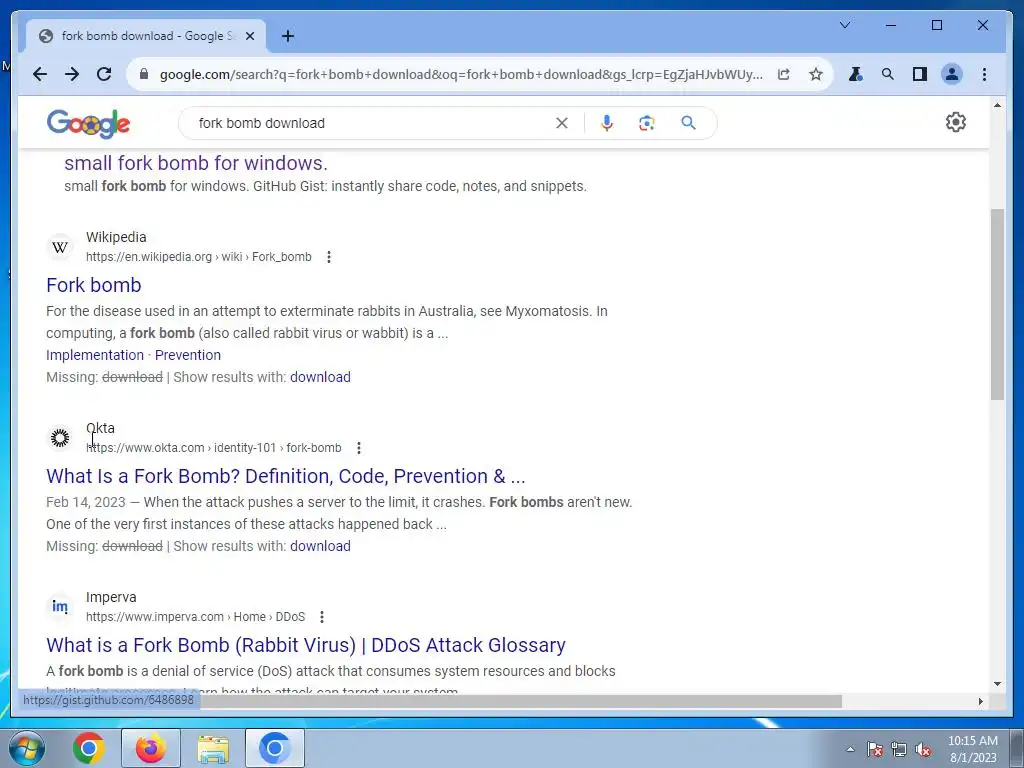The width and height of the screenshot is (1024, 768).
Task: Click the Imperva favicon
Action: (59, 607)
